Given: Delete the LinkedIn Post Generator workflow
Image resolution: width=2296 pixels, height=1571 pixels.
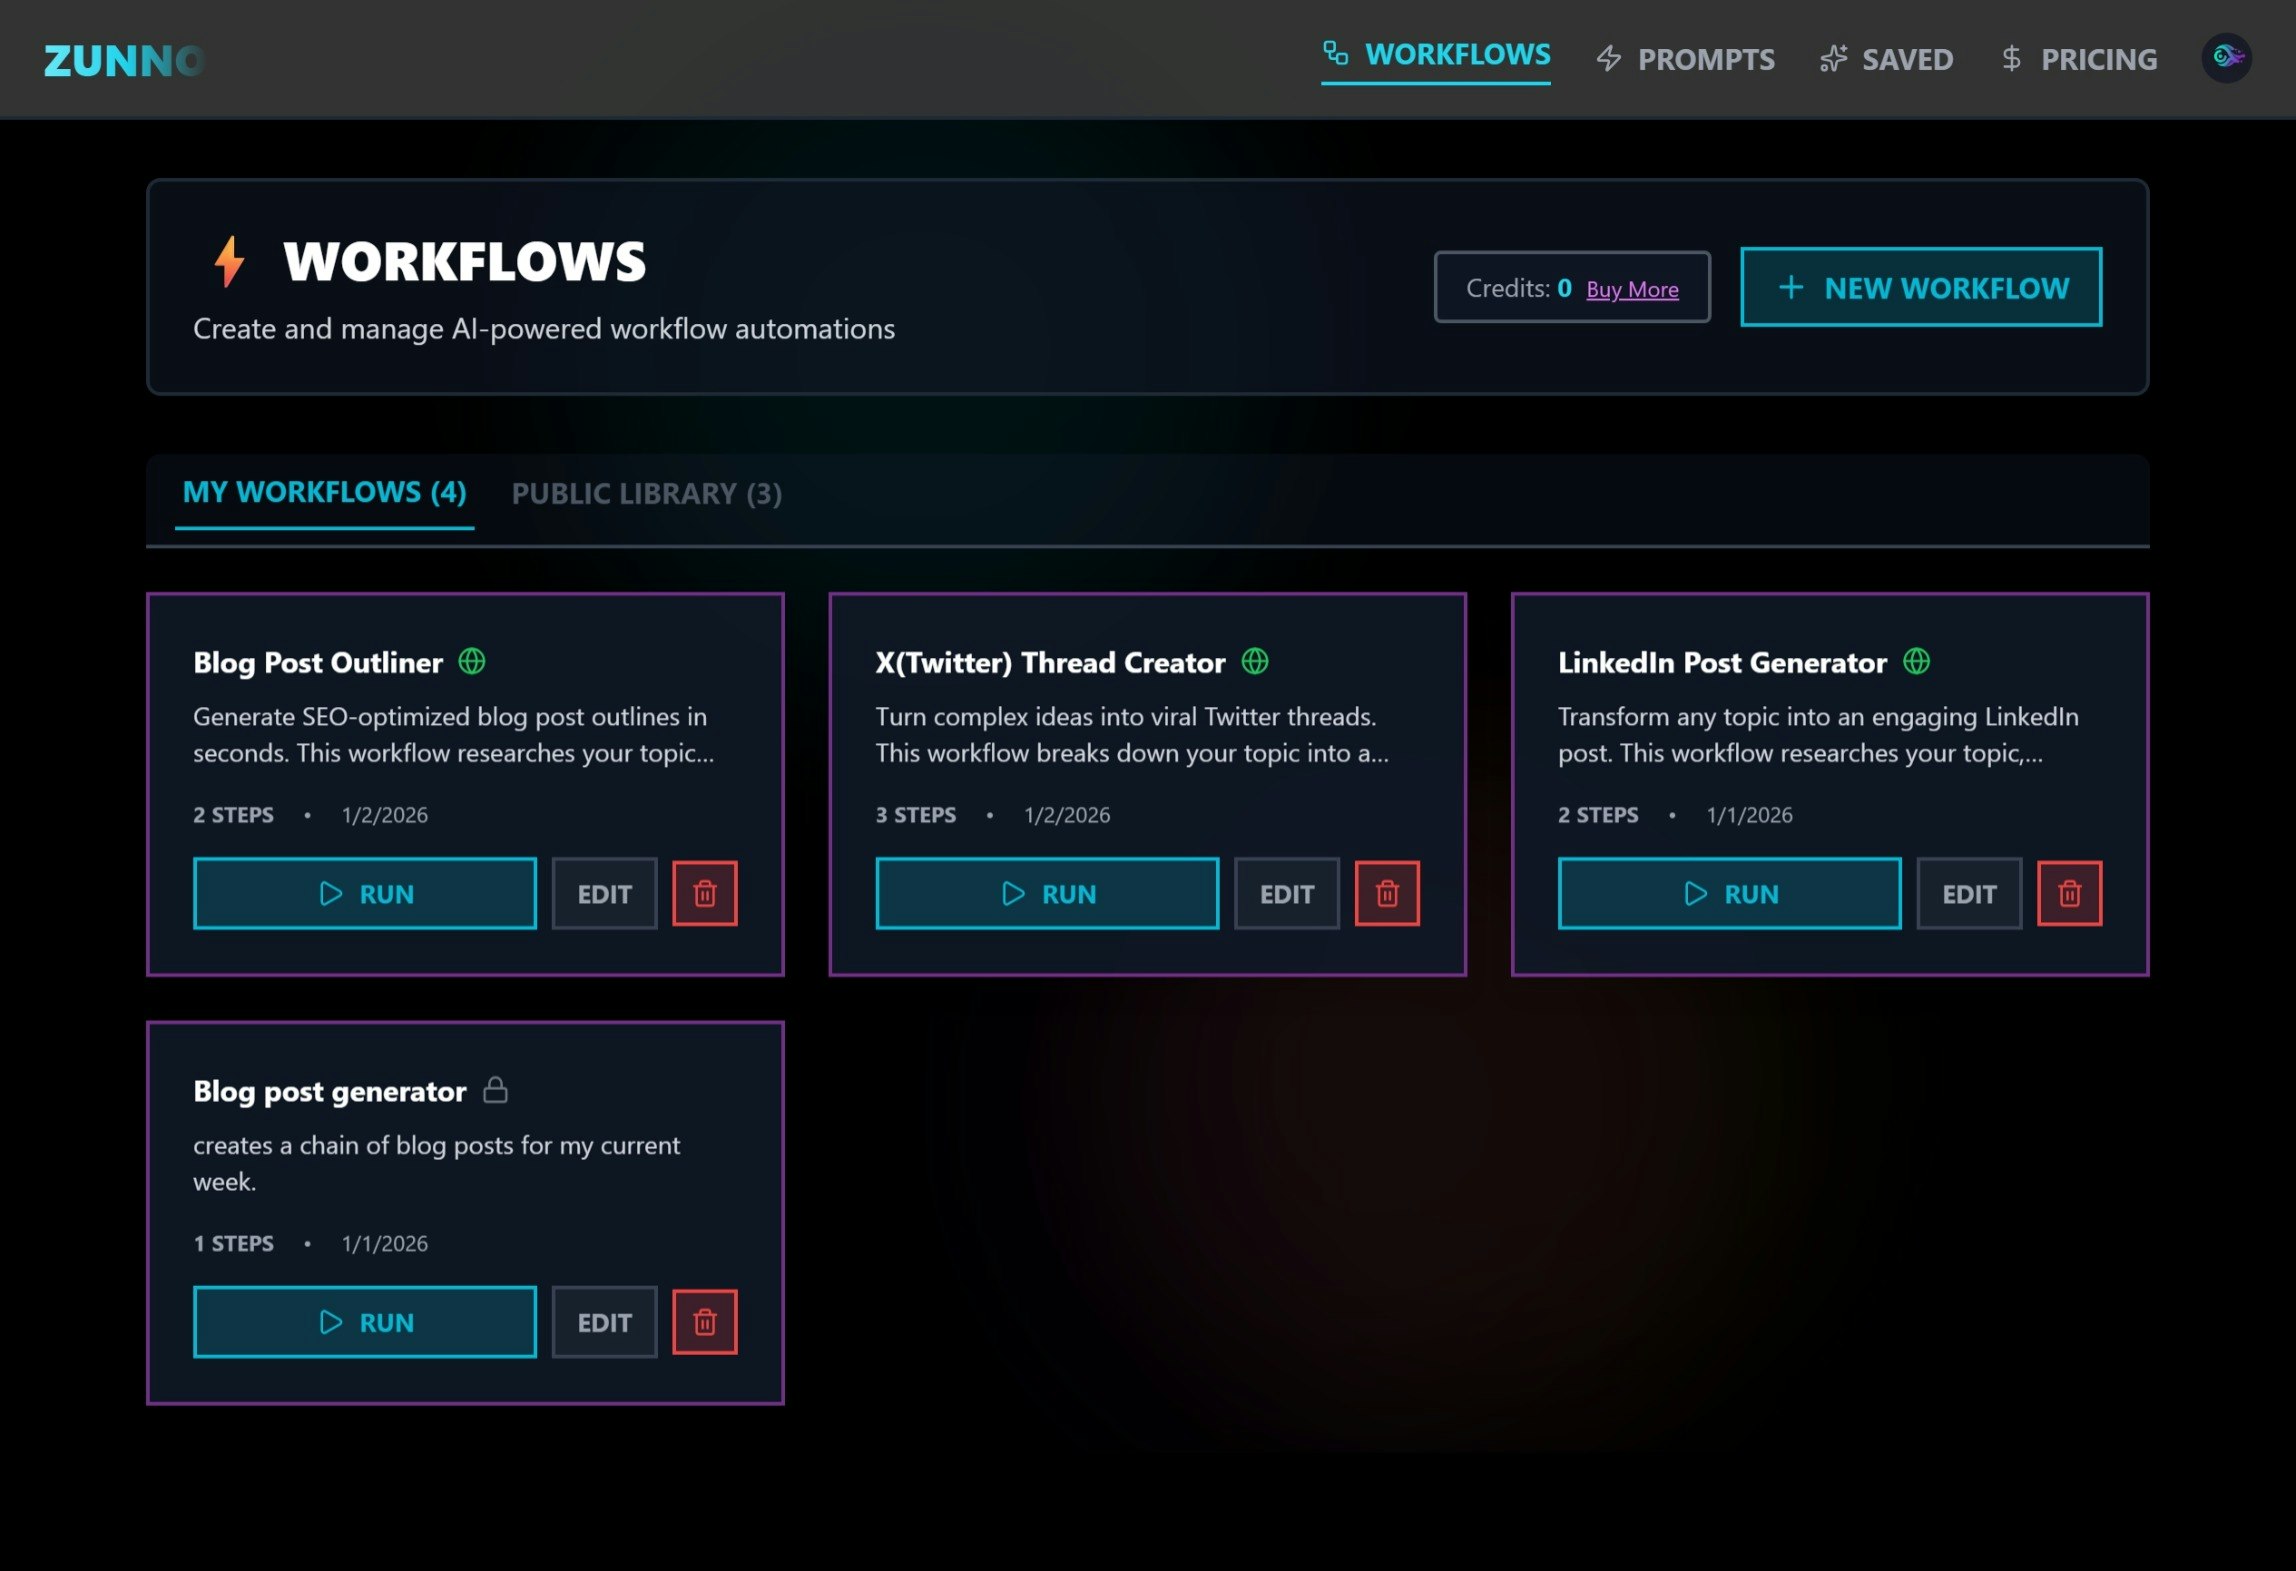Looking at the screenshot, I should pyautogui.click(x=2069, y=893).
